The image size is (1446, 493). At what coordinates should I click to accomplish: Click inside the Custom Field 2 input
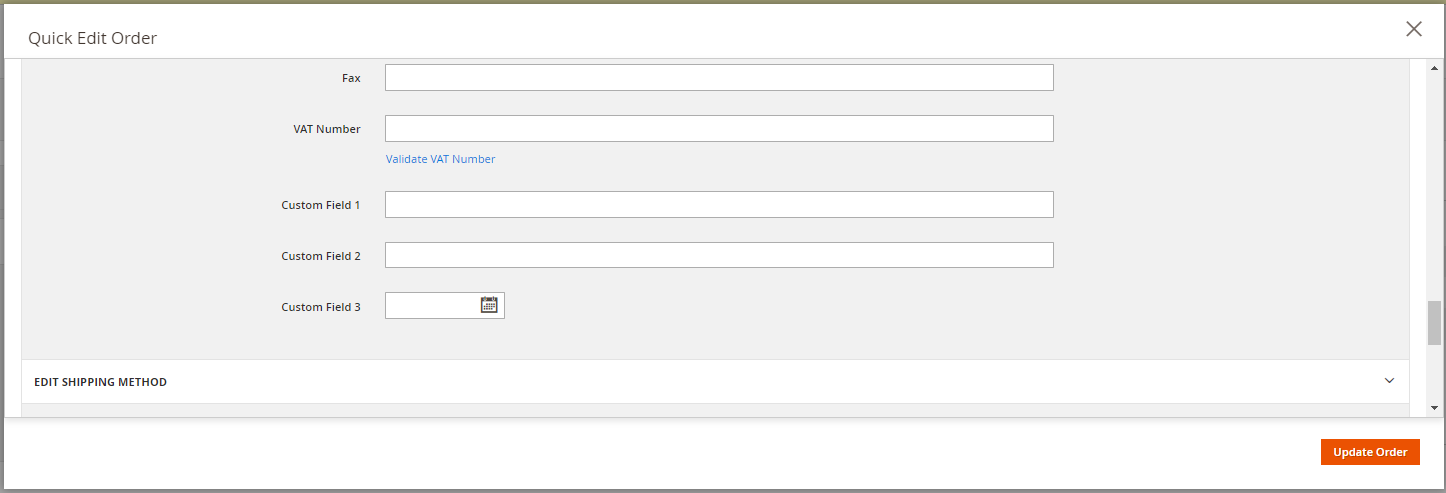(x=718, y=256)
